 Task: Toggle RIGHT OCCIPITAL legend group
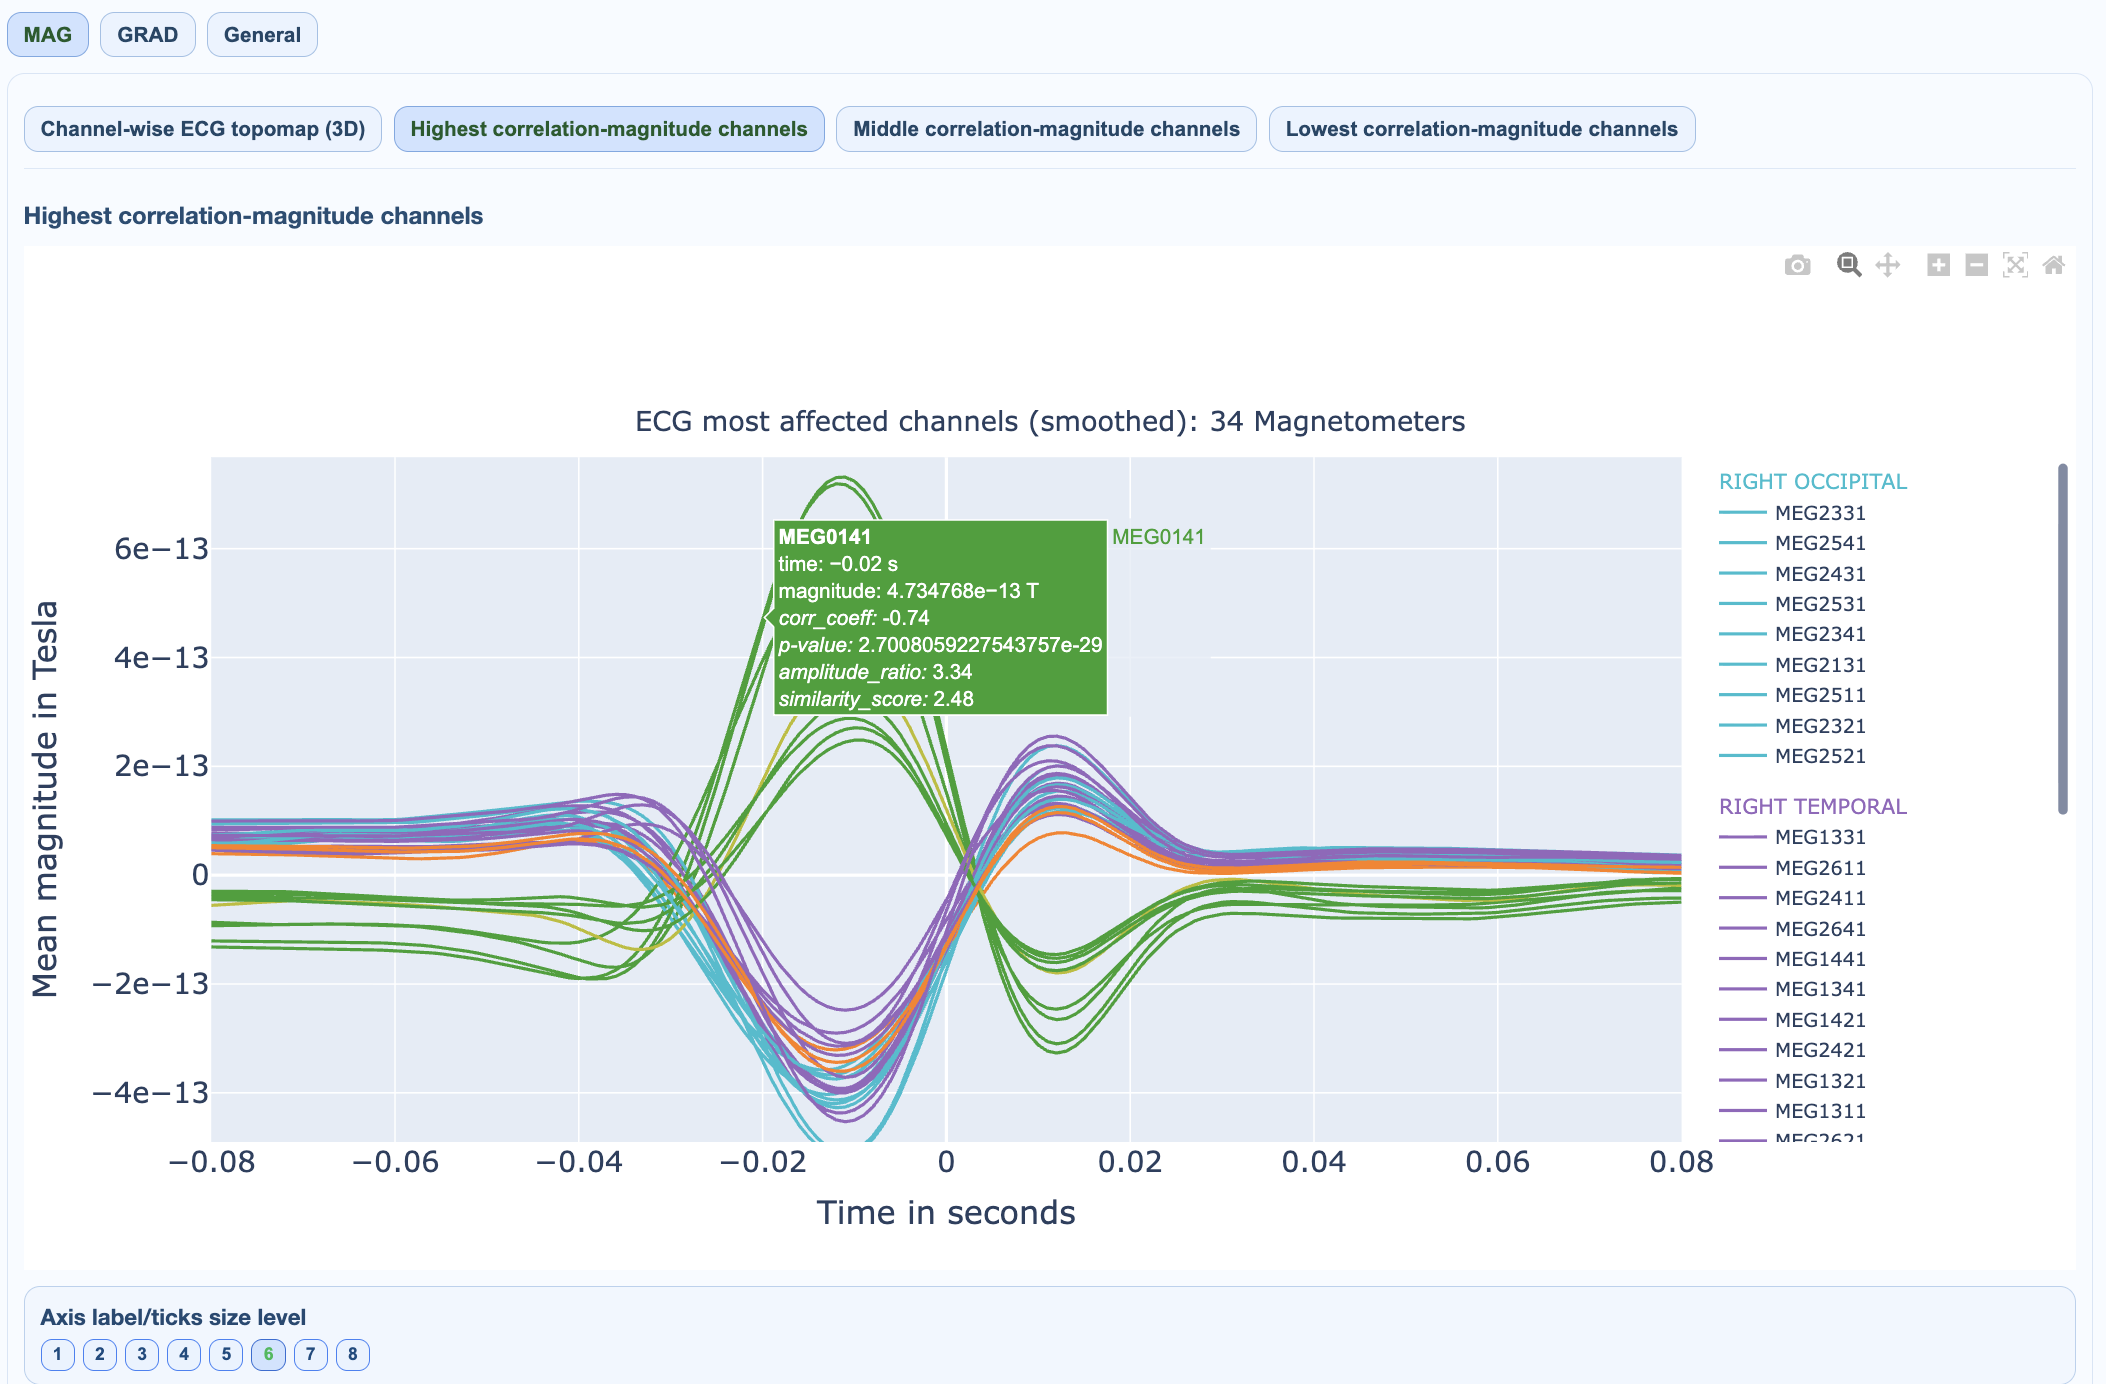[1812, 482]
